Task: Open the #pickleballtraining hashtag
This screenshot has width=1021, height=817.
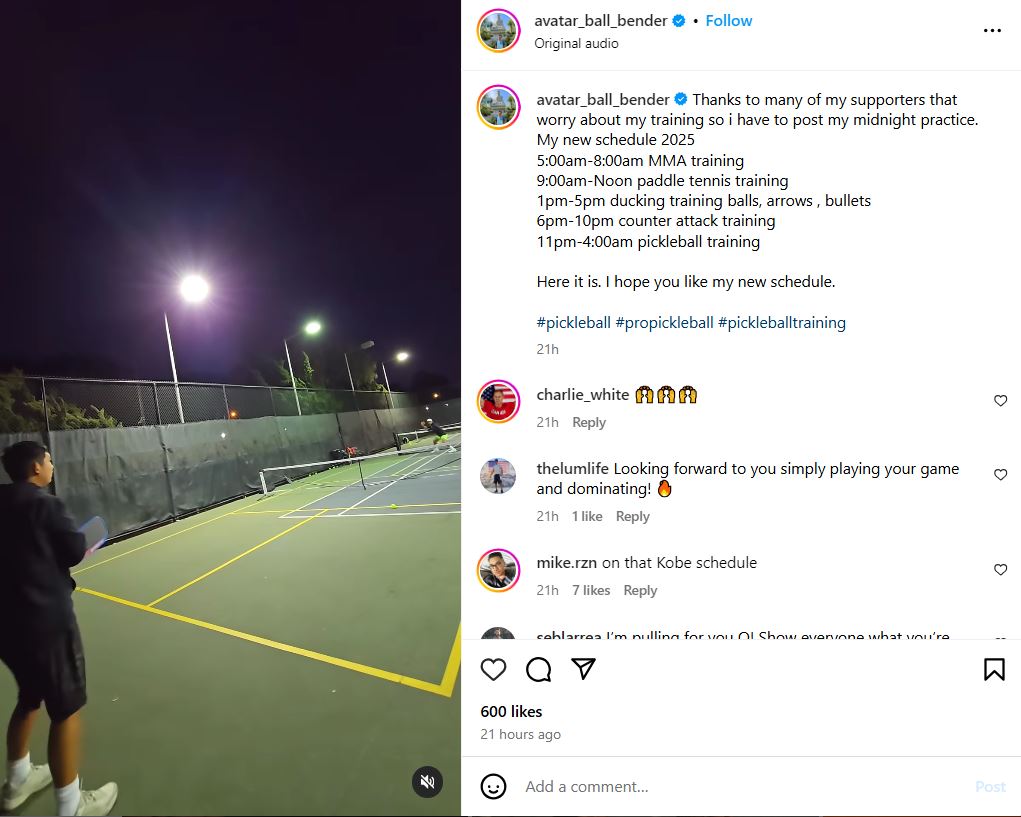Action: pos(781,323)
